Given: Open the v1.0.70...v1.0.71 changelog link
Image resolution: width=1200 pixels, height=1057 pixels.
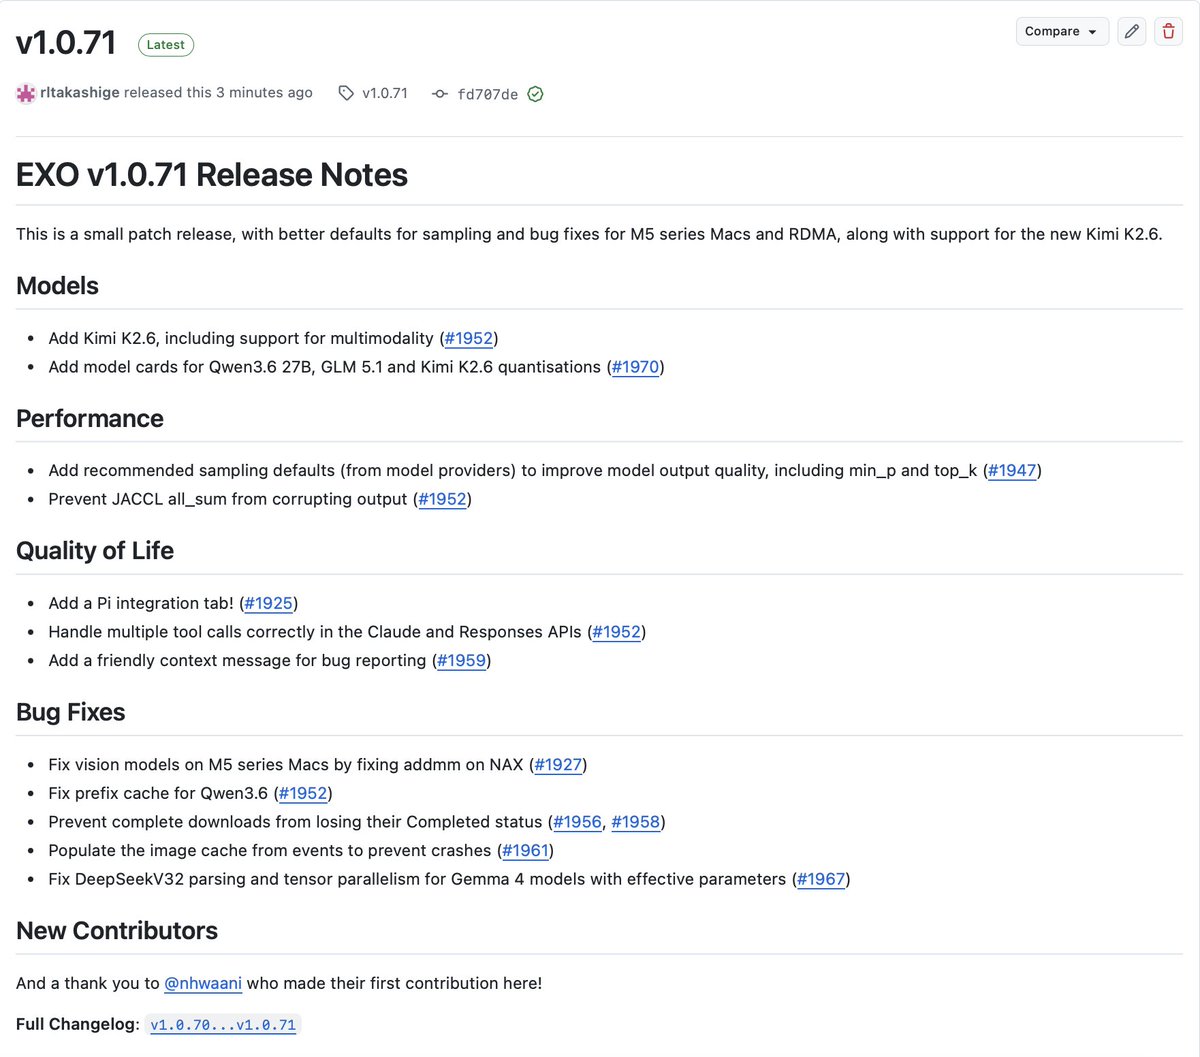Looking at the screenshot, I should pyautogui.click(x=223, y=1025).
